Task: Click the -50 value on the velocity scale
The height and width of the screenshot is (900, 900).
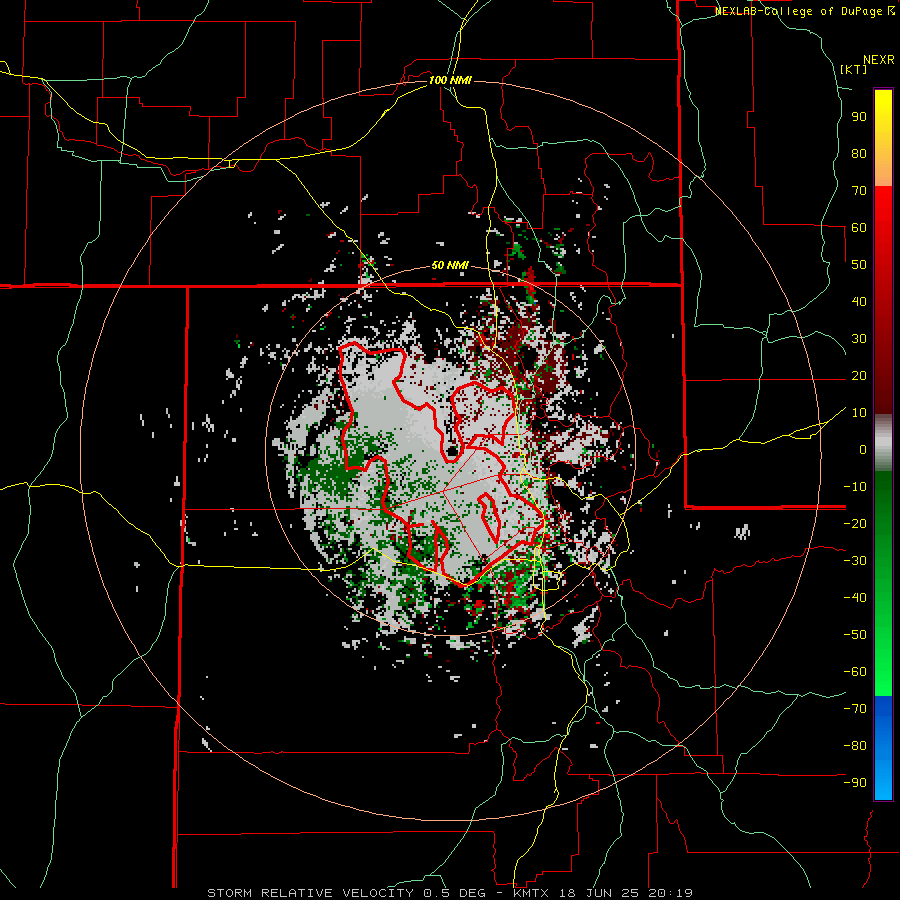Action: pos(855,635)
